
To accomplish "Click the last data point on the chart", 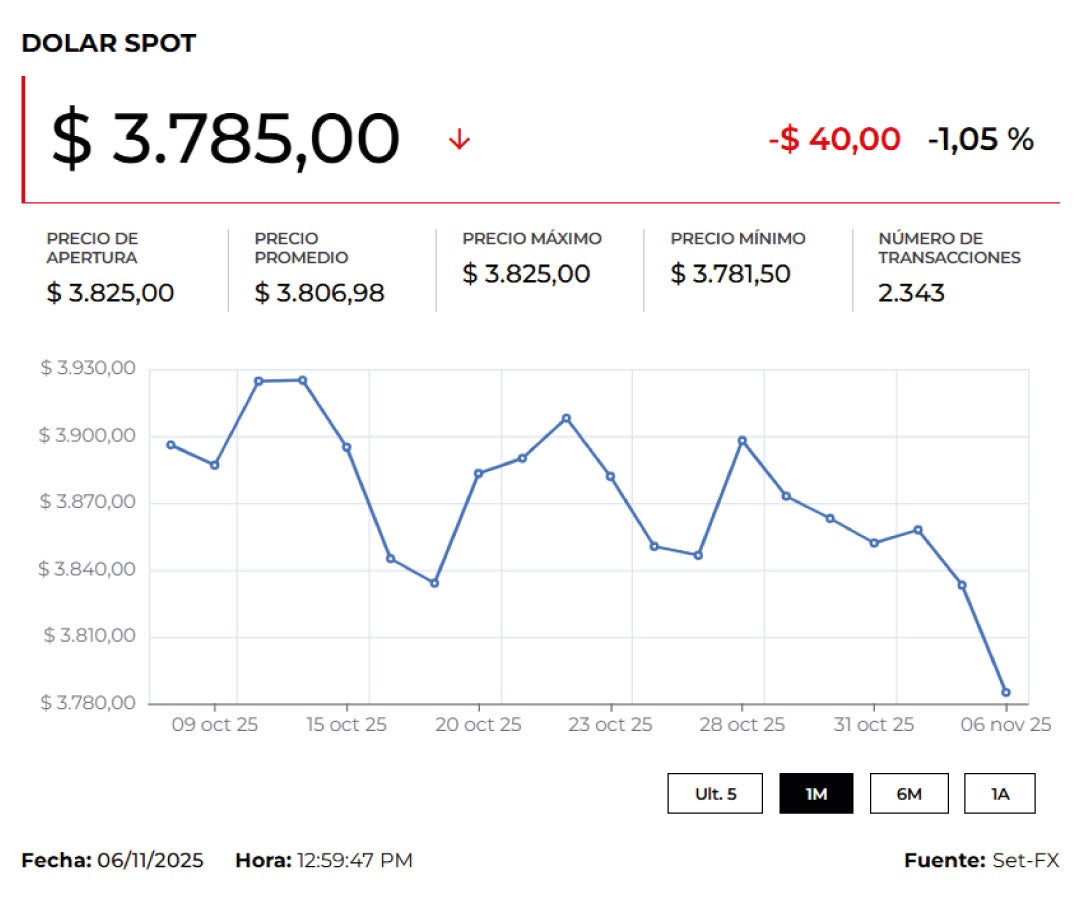I will (1006, 690).
